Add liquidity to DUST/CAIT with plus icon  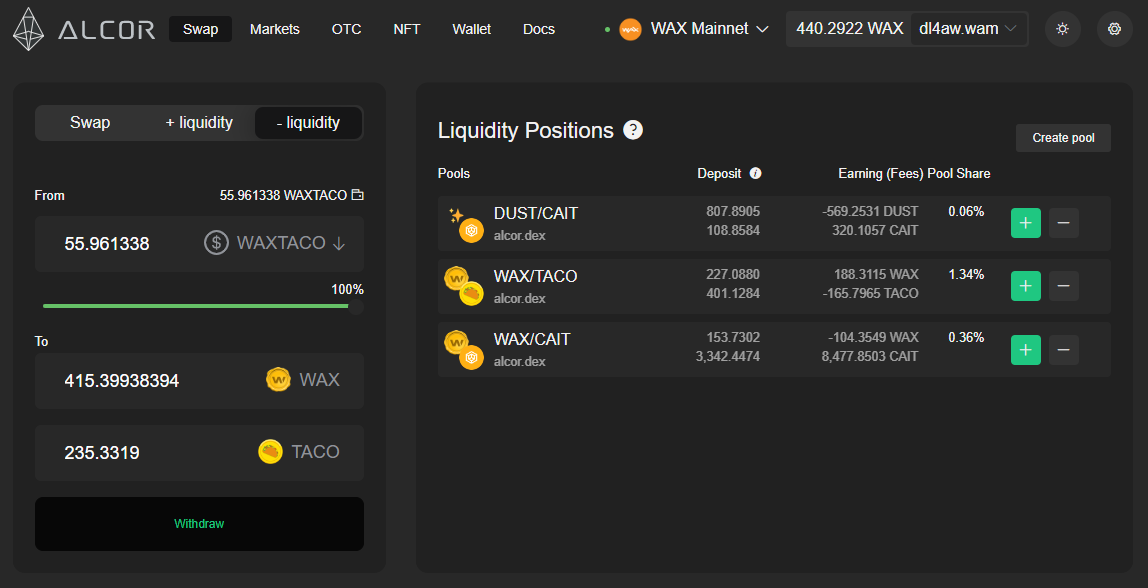(x=1026, y=223)
